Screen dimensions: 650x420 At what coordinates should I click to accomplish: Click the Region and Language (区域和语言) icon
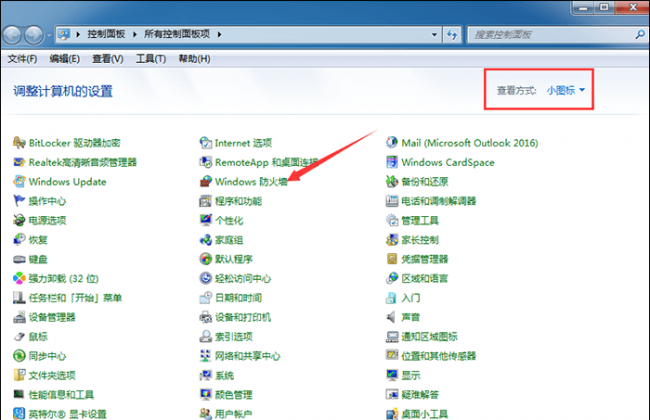coord(392,278)
